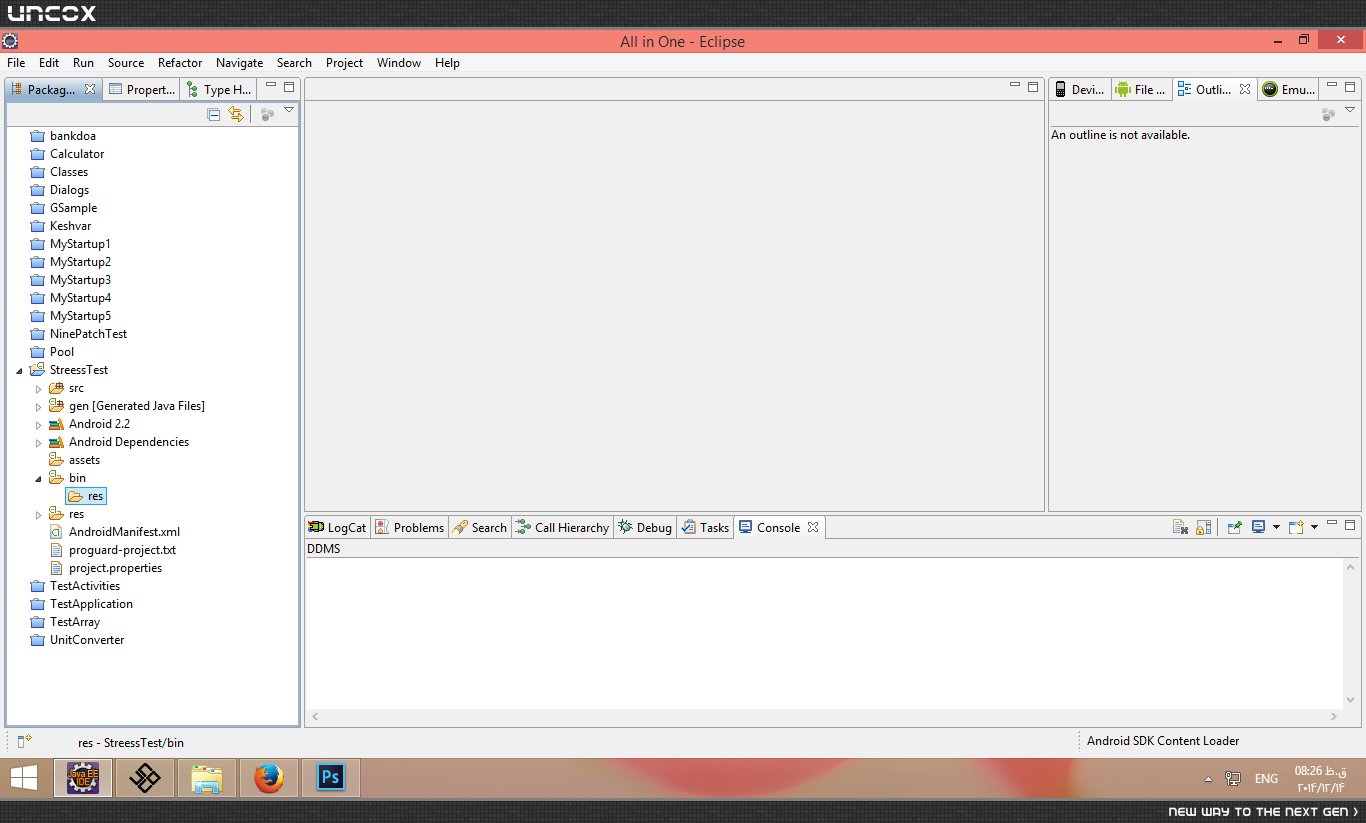The height and width of the screenshot is (823, 1366).
Task: Toggle Link with Editor in Package Explorer
Action: pyautogui.click(x=236, y=115)
